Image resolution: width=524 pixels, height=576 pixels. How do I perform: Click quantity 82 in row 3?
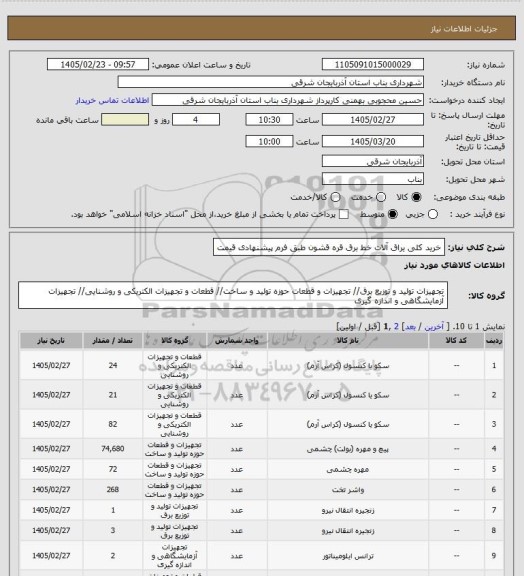(x=113, y=424)
